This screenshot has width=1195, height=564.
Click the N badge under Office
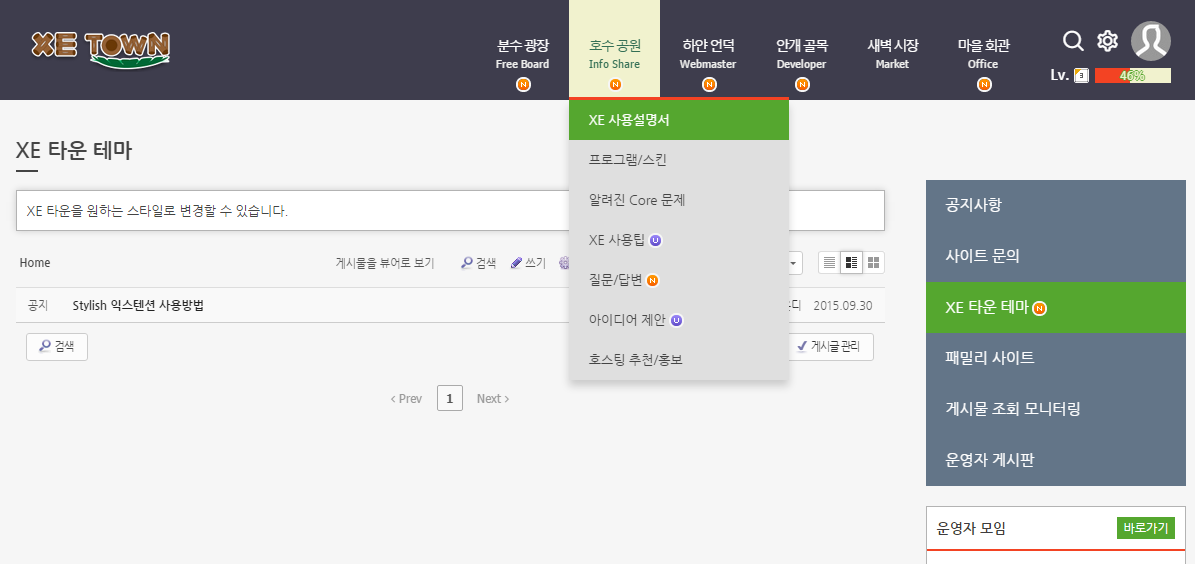pyautogui.click(x=984, y=85)
